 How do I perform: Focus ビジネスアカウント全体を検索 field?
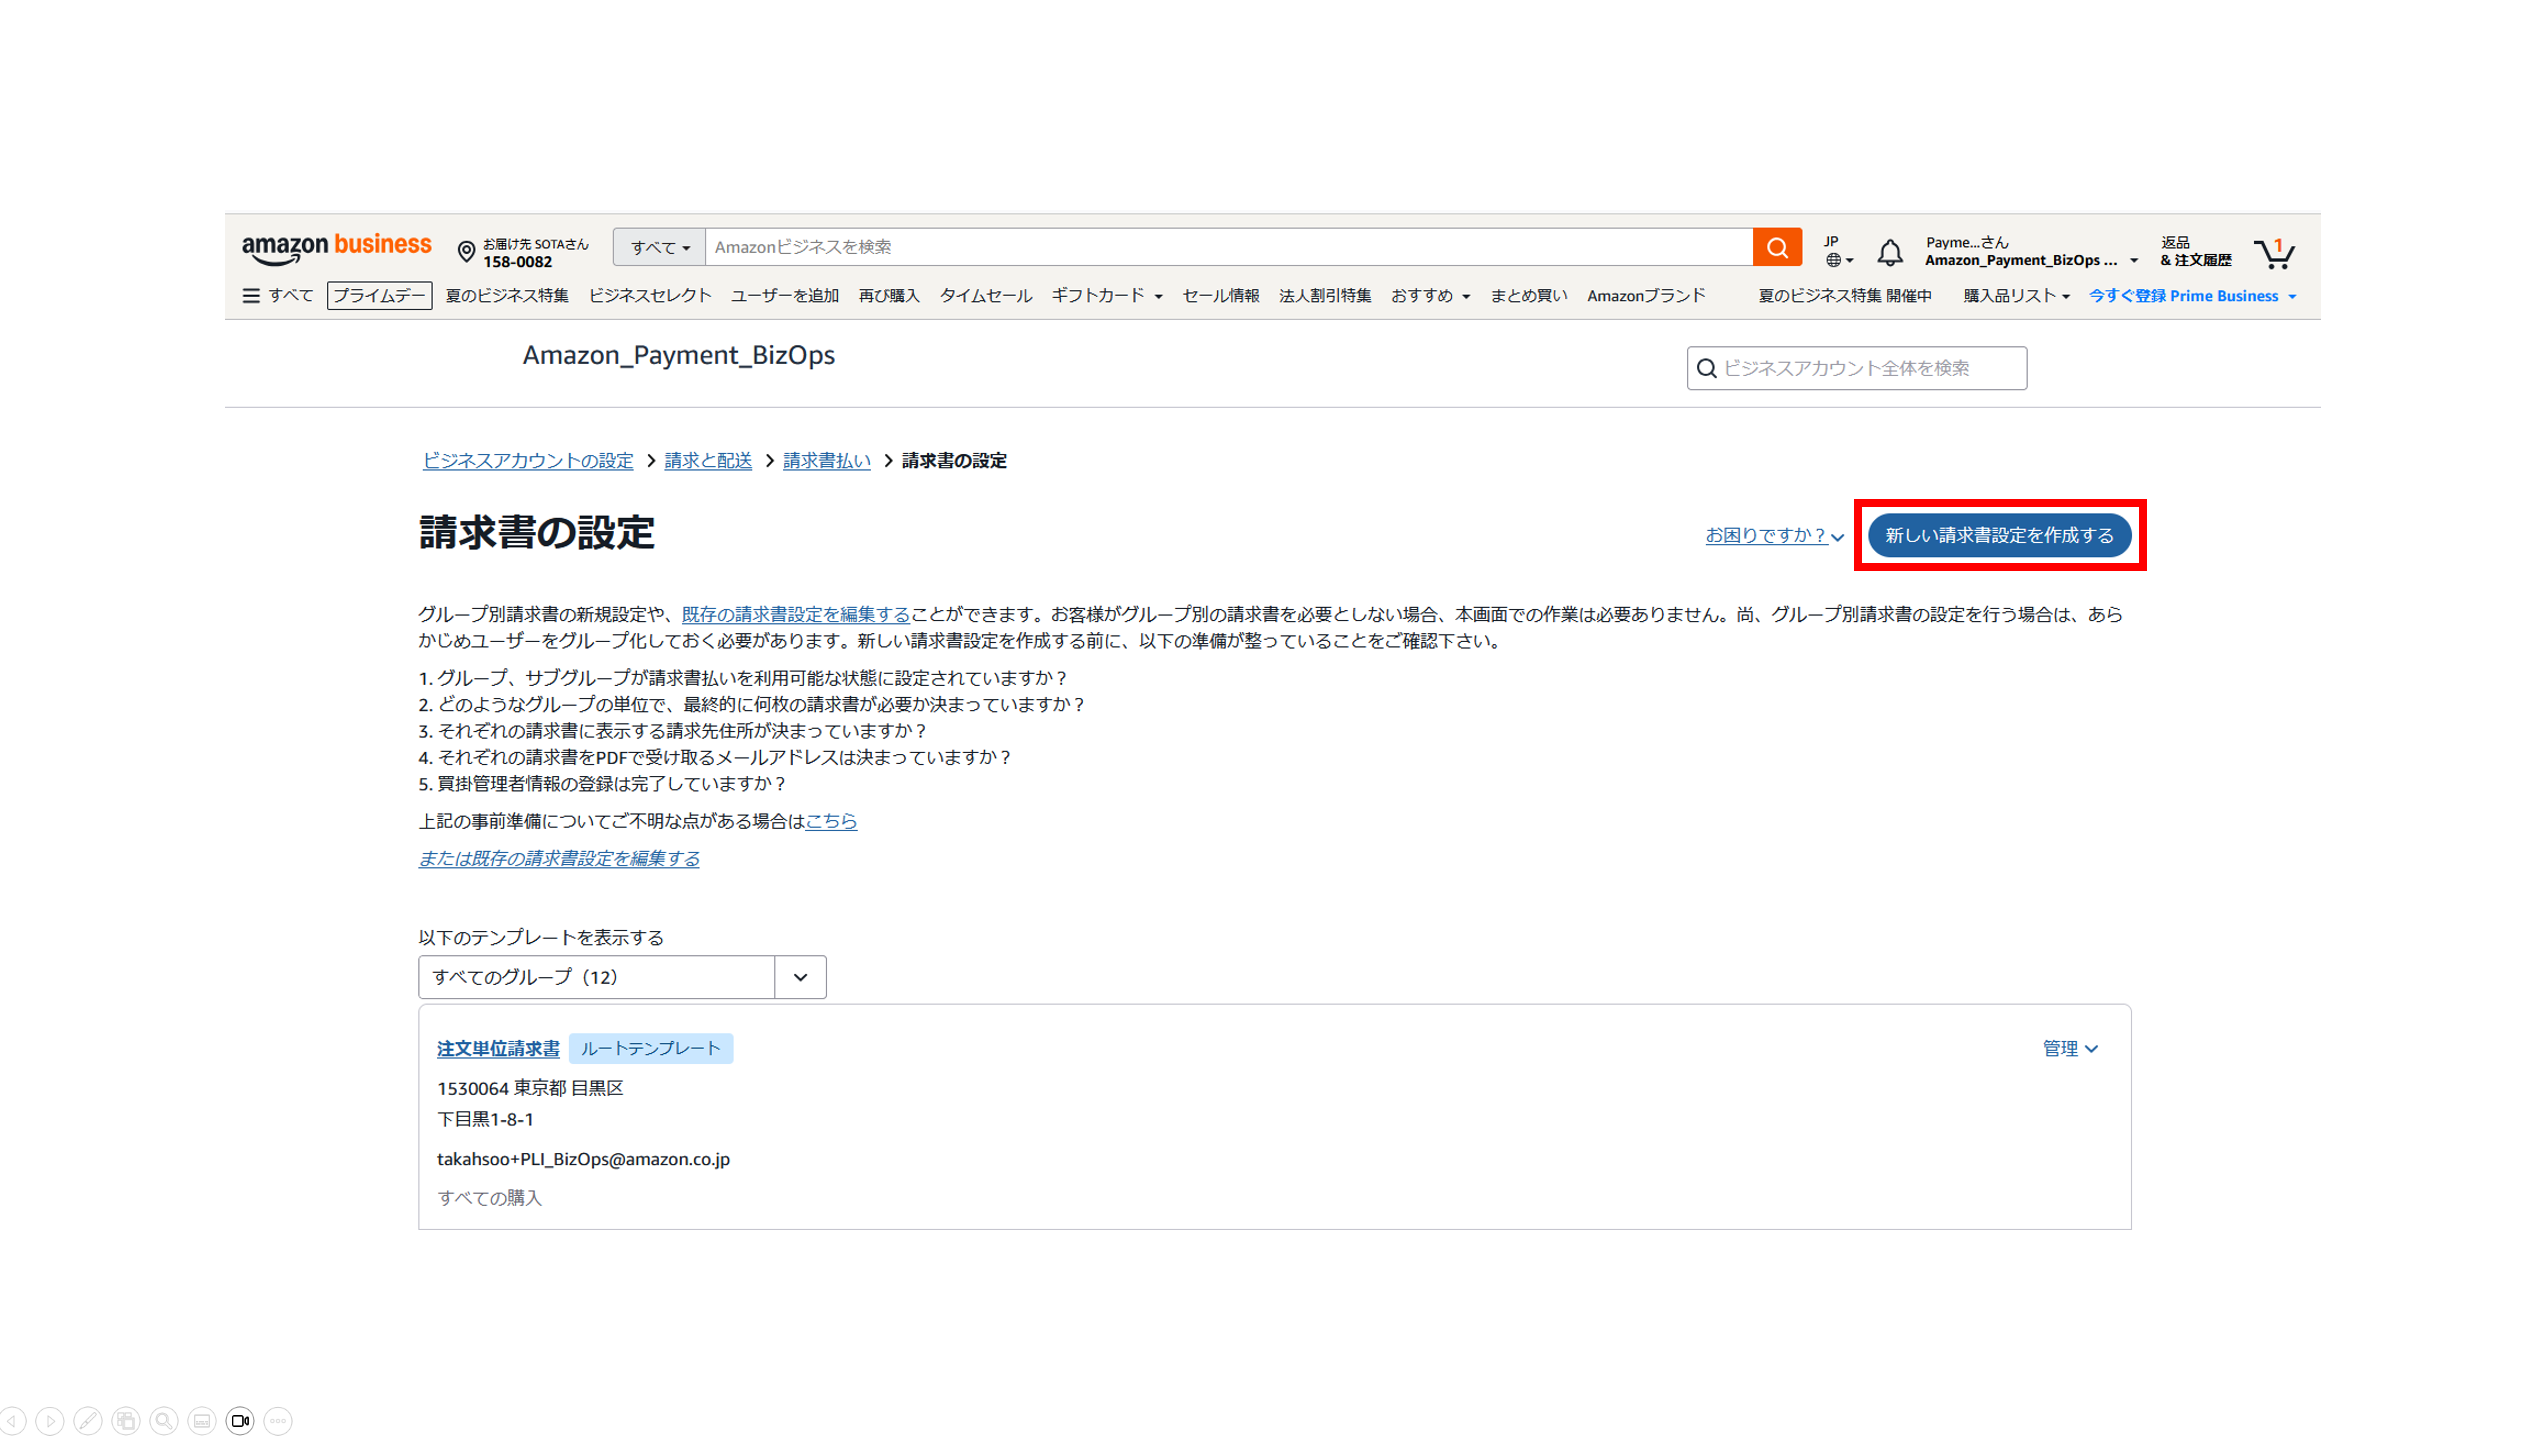pos(1857,369)
